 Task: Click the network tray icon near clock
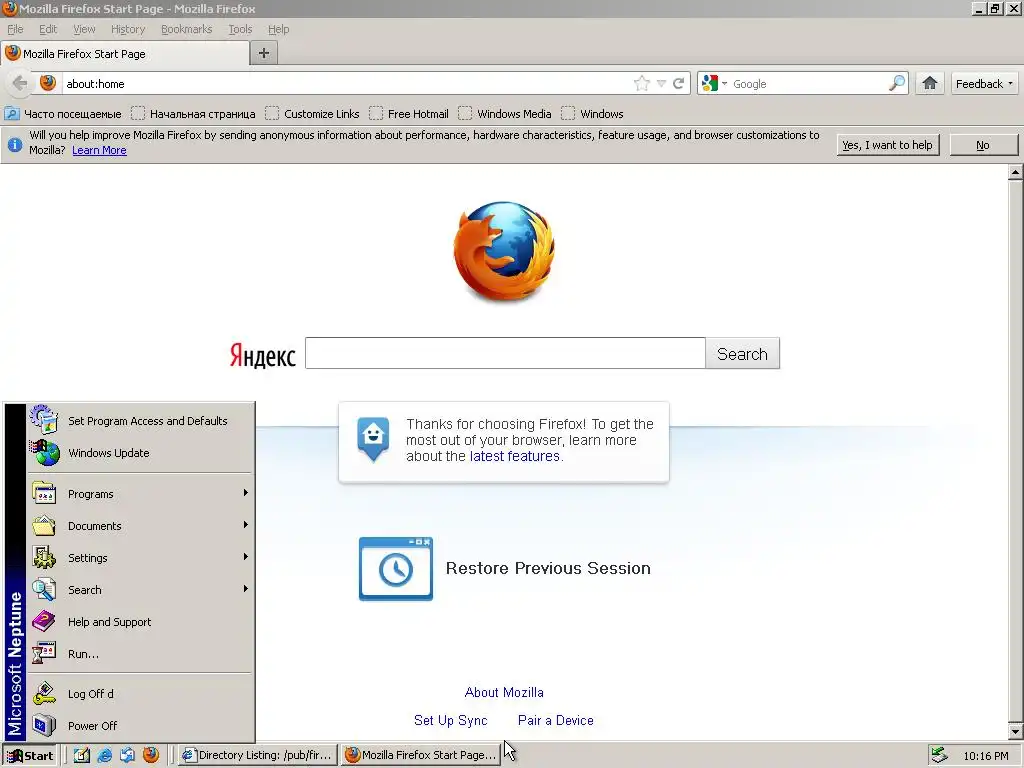[x=940, y=756]
